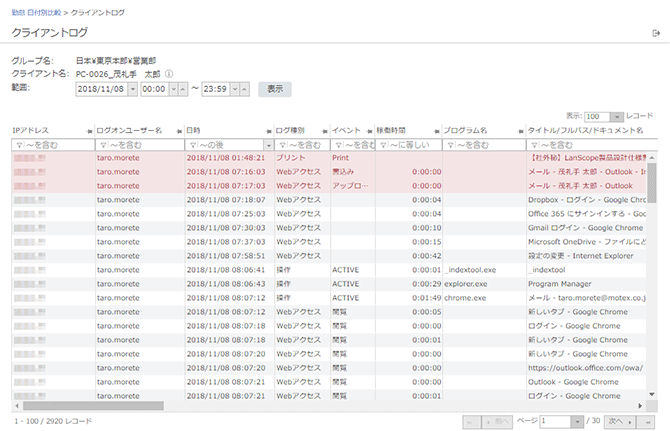
Task: Expand the start time 00:00 dropdown
Action: (171, 89)
